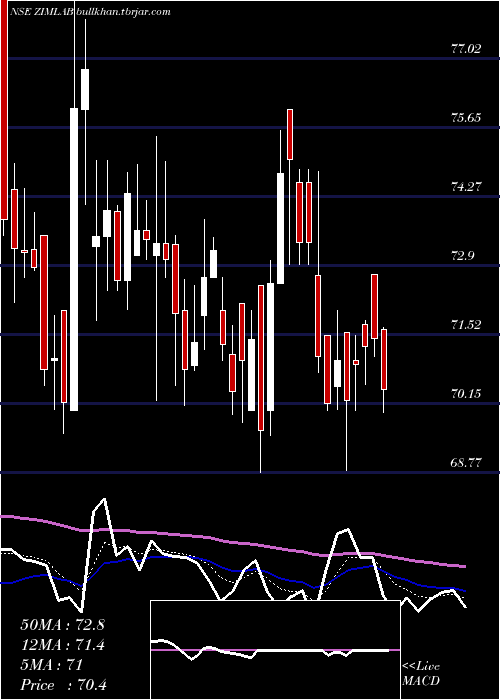Screen dimensions: 500x700
Task: Click the 5MA : 71 readout
Action: point(52,665)
